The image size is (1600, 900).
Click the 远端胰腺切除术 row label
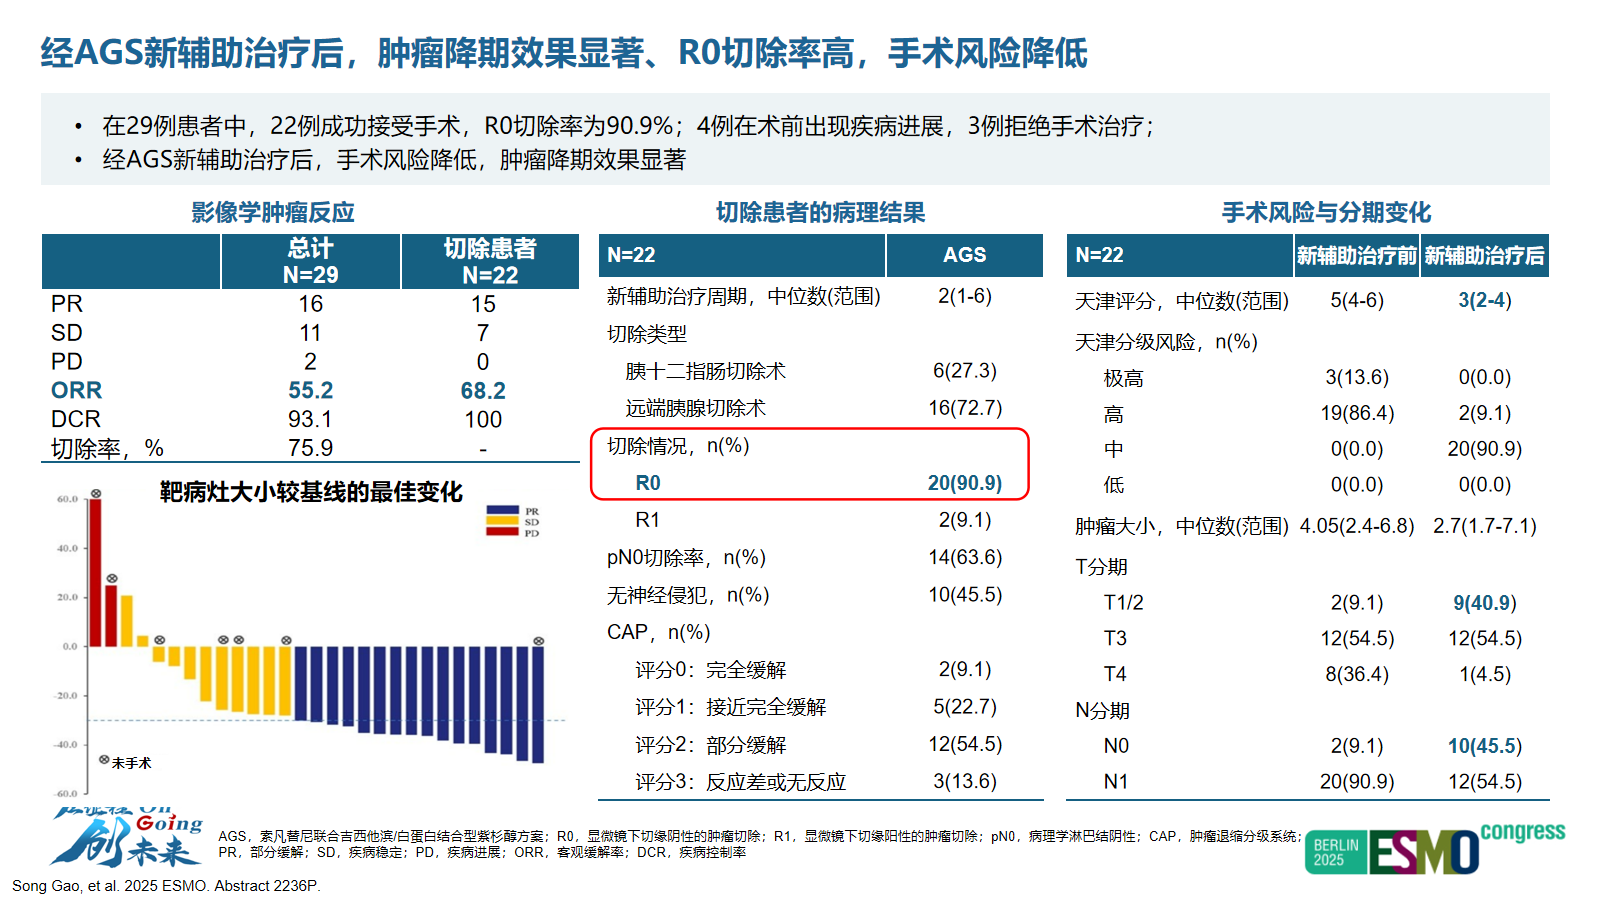(695, 408)
